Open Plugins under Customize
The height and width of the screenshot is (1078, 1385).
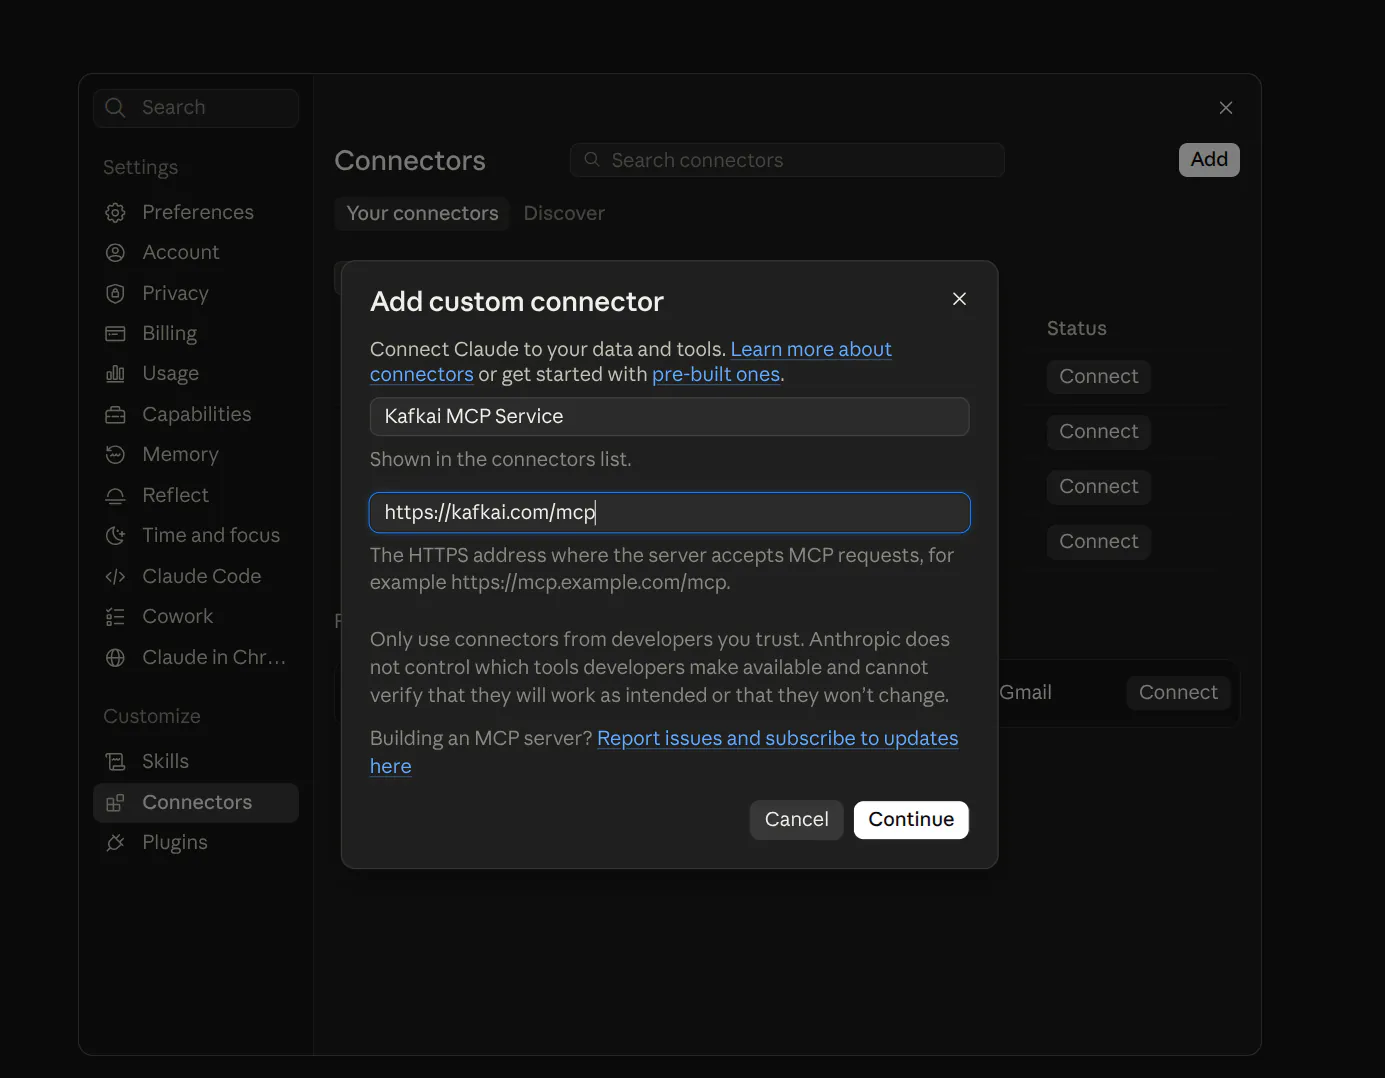tap(196, 842)
